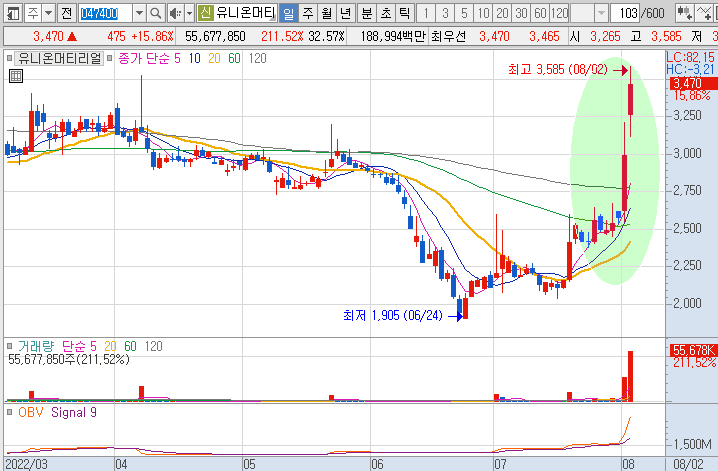Click the OBV indicator label
The image size is (718, 471).
pyautogui.click(x=31, y=412)
